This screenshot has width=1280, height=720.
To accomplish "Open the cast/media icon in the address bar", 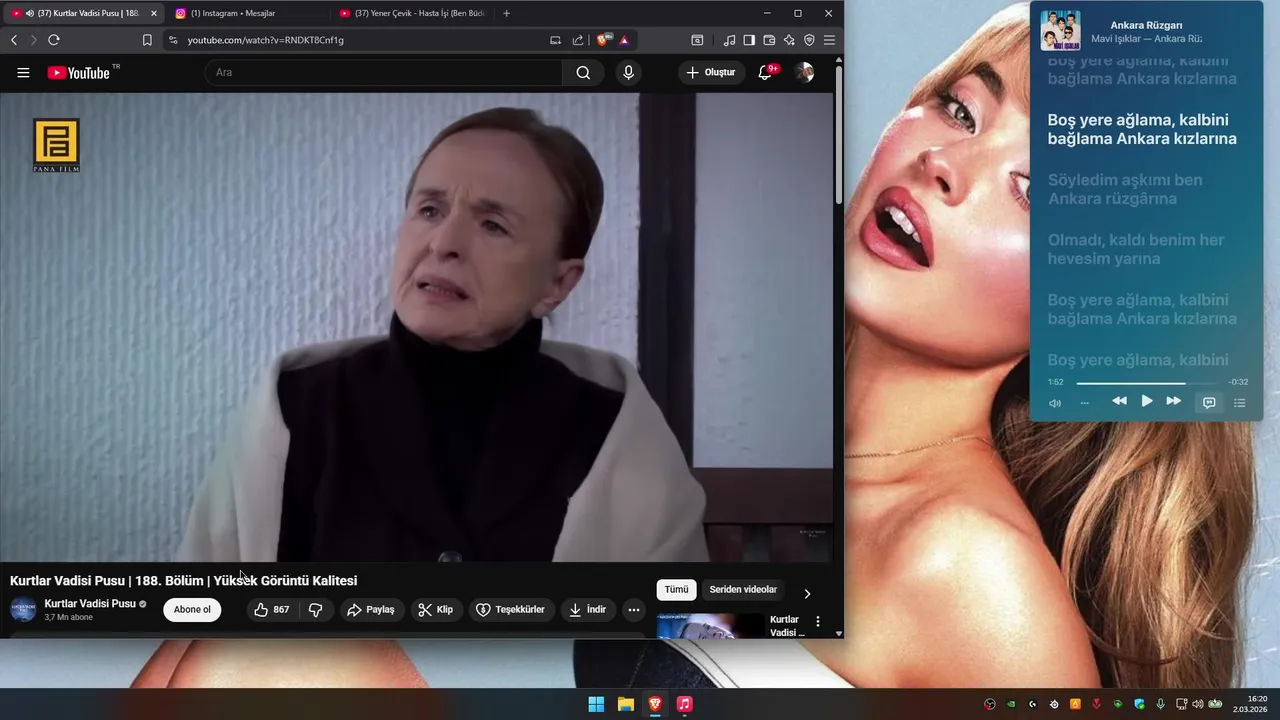I will pyautogui.click(x=555, y=40).
